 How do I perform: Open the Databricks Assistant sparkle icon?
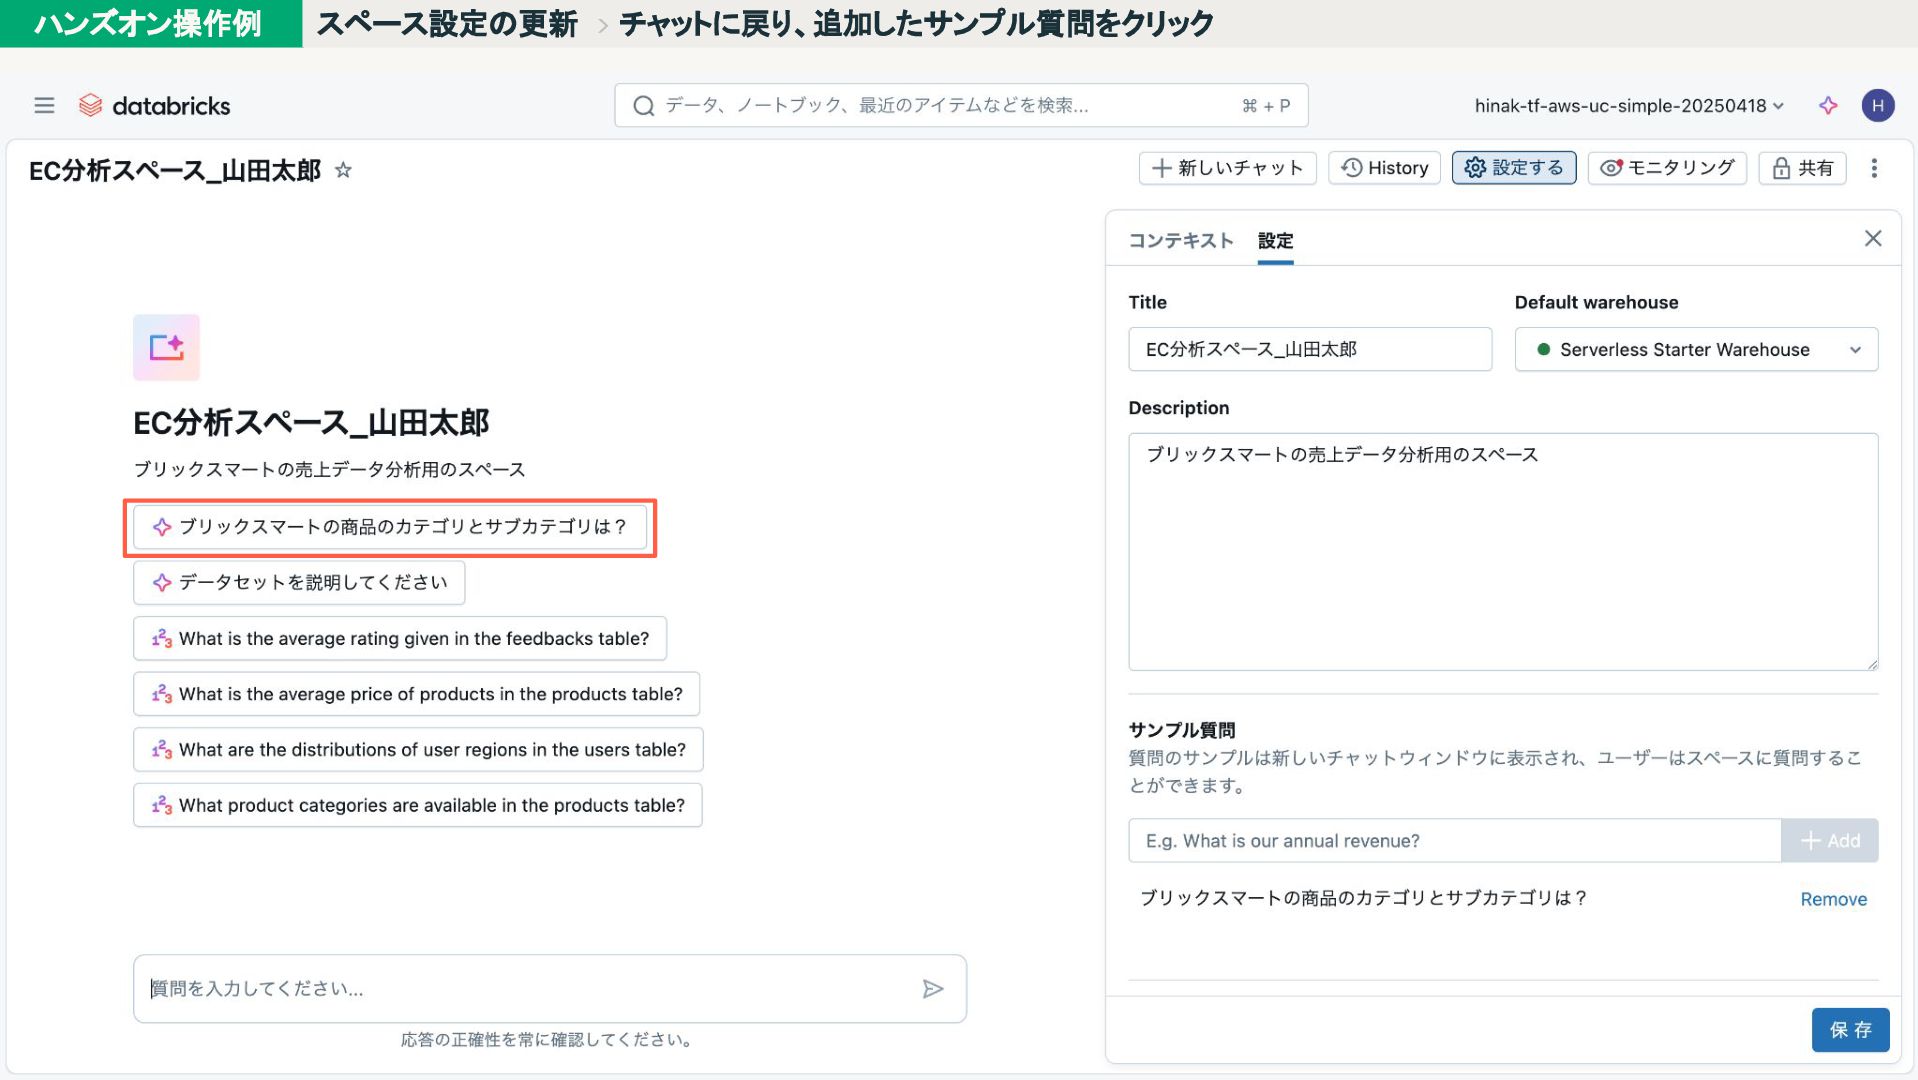pyautogui.click(x=1828, y=105)
